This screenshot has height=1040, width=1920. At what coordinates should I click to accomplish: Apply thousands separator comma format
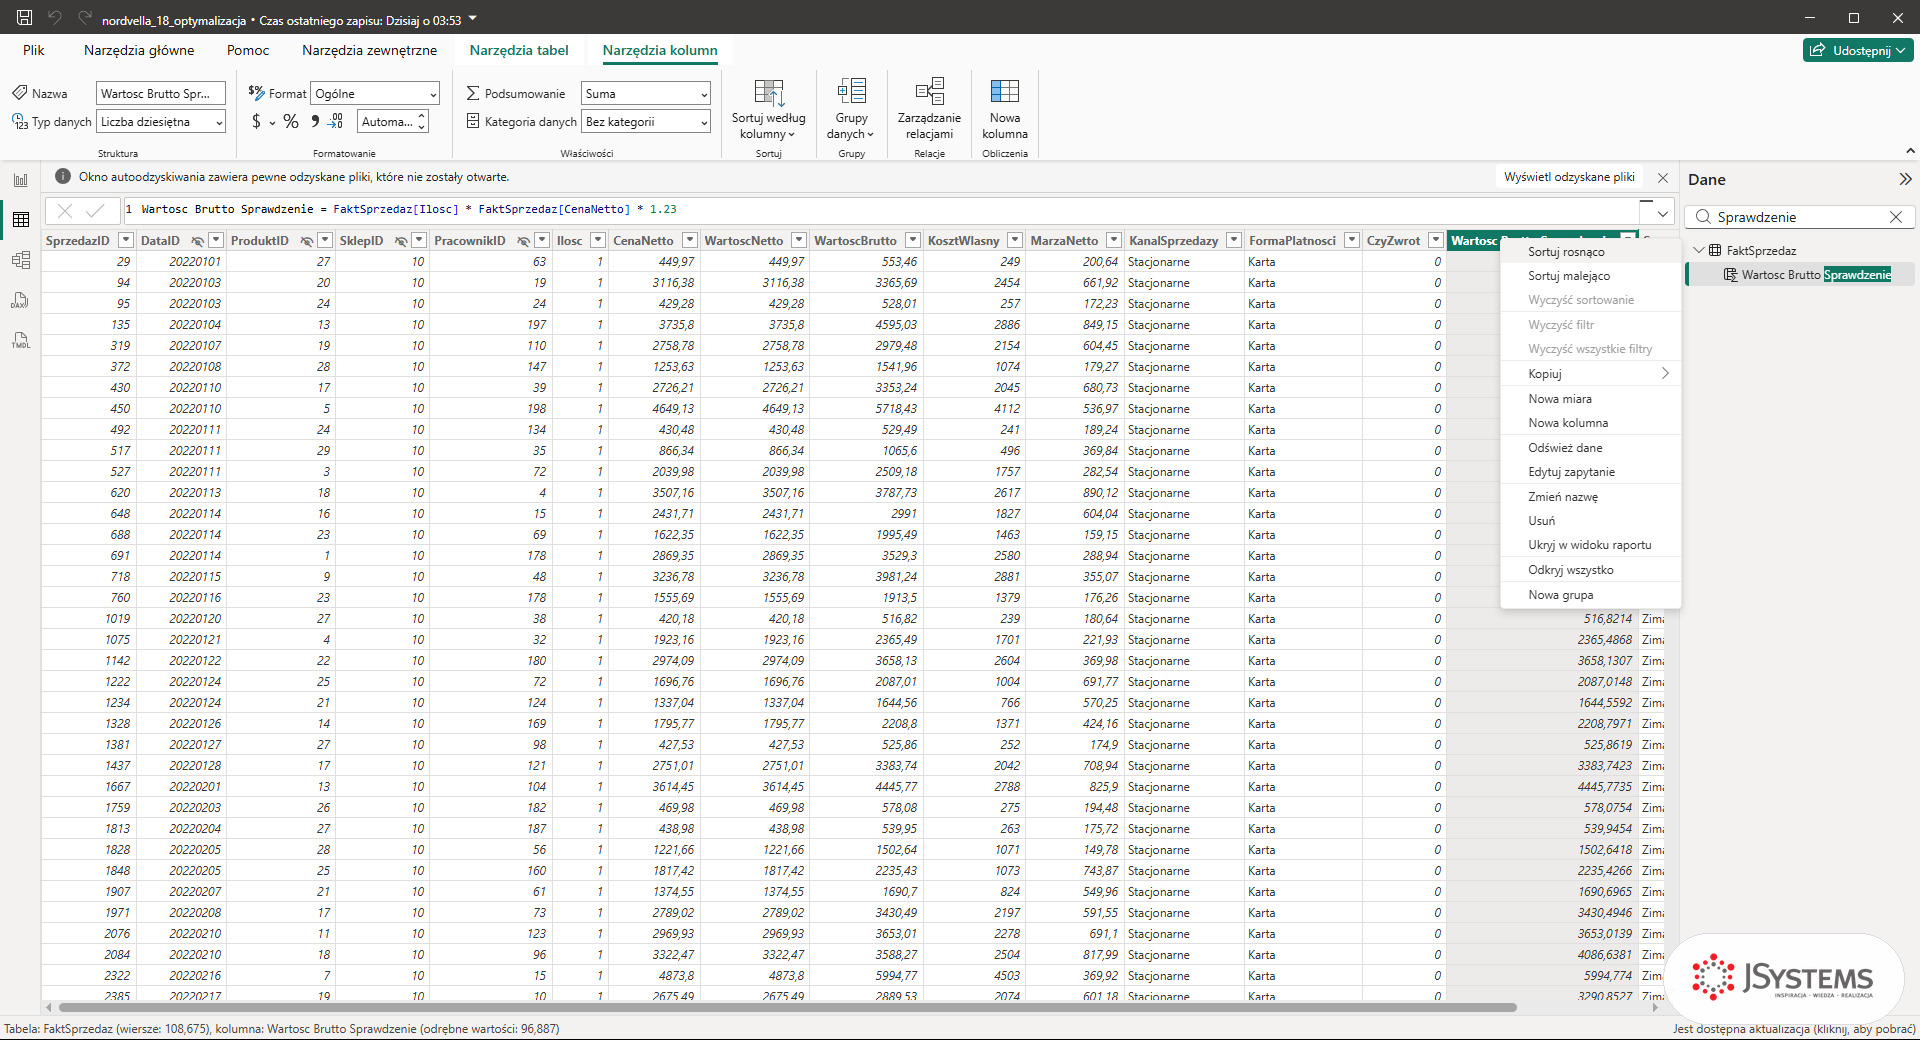pos(315,121)
